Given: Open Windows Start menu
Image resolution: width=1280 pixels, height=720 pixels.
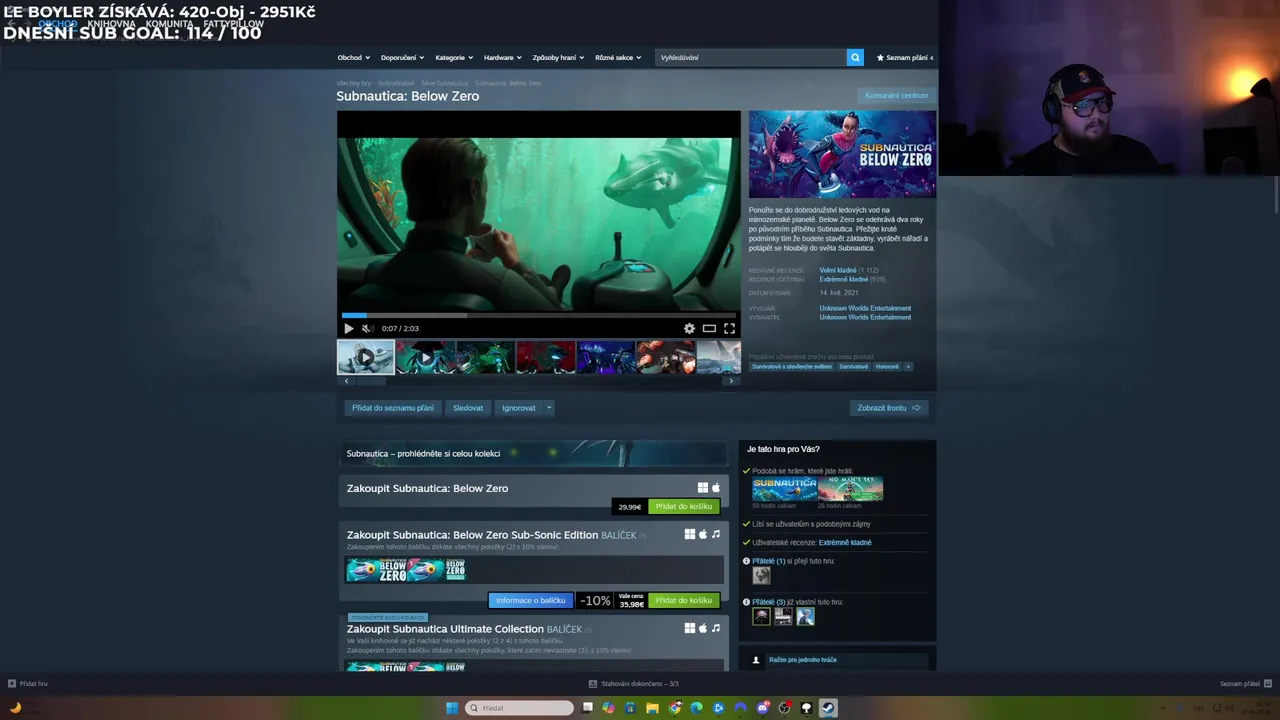Looking at the screenshot, I should pos(452,708).
